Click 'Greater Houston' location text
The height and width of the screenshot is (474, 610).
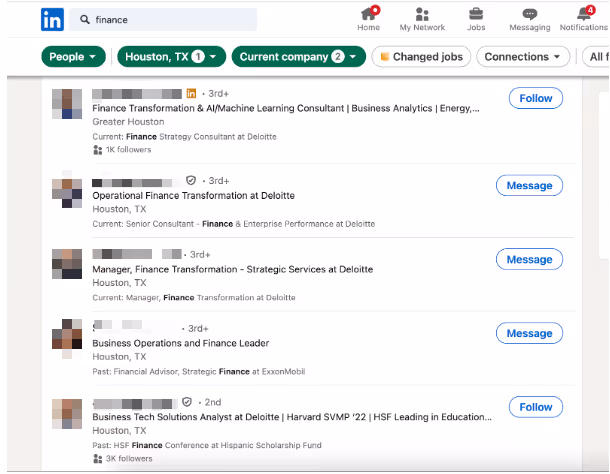[x=128, y=122]
